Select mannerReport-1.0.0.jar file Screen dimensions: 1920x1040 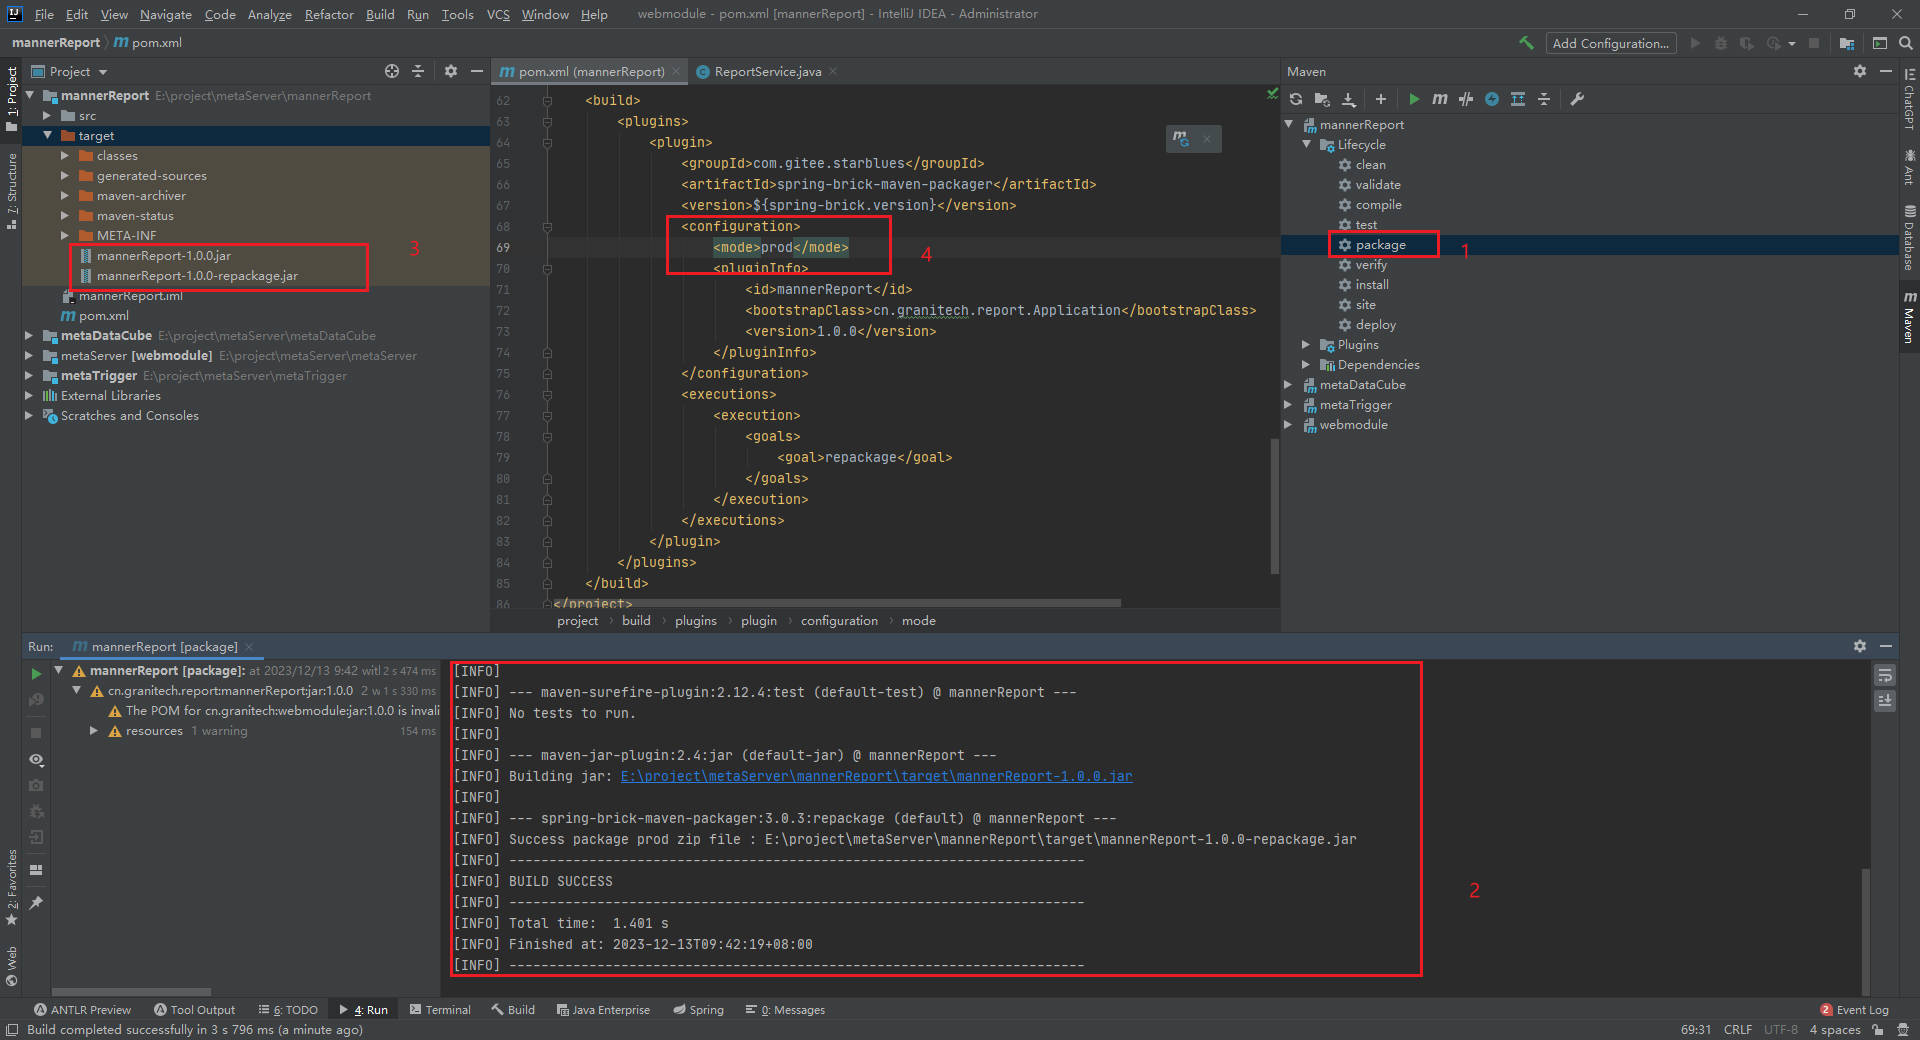click(163, 255)
